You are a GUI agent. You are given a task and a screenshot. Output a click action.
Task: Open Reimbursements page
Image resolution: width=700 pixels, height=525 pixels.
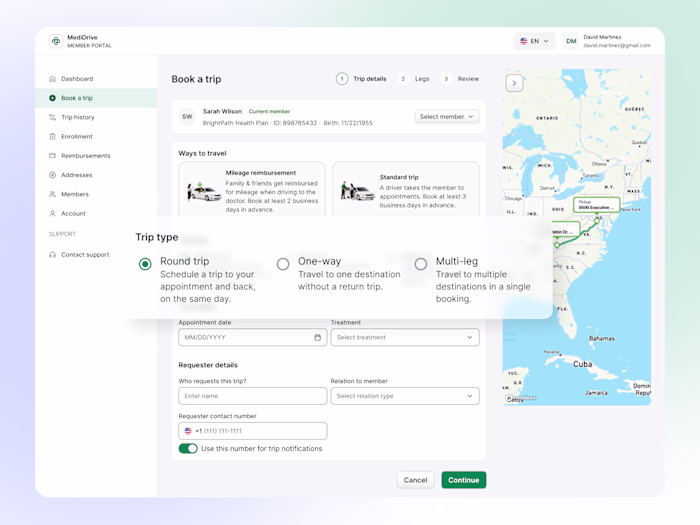96,156
